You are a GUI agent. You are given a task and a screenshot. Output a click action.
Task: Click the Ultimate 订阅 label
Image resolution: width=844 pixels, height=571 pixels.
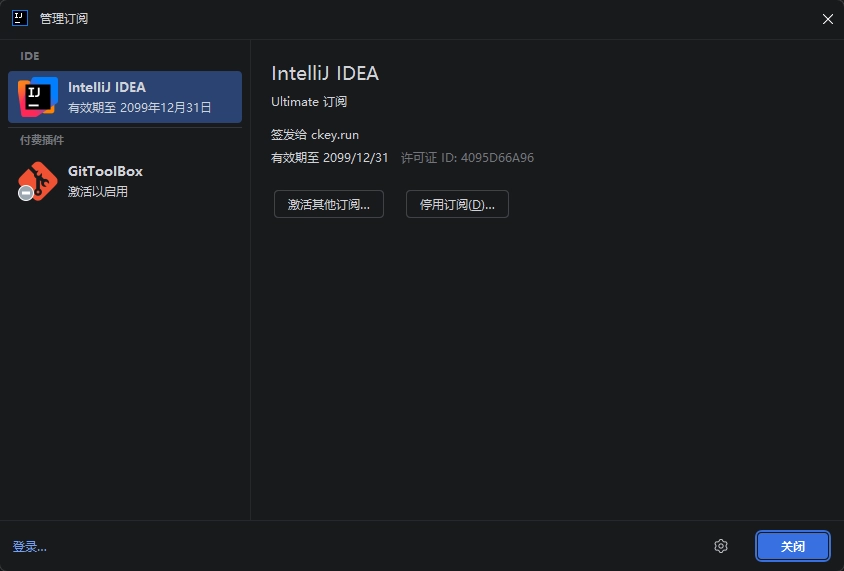(309, 102)
